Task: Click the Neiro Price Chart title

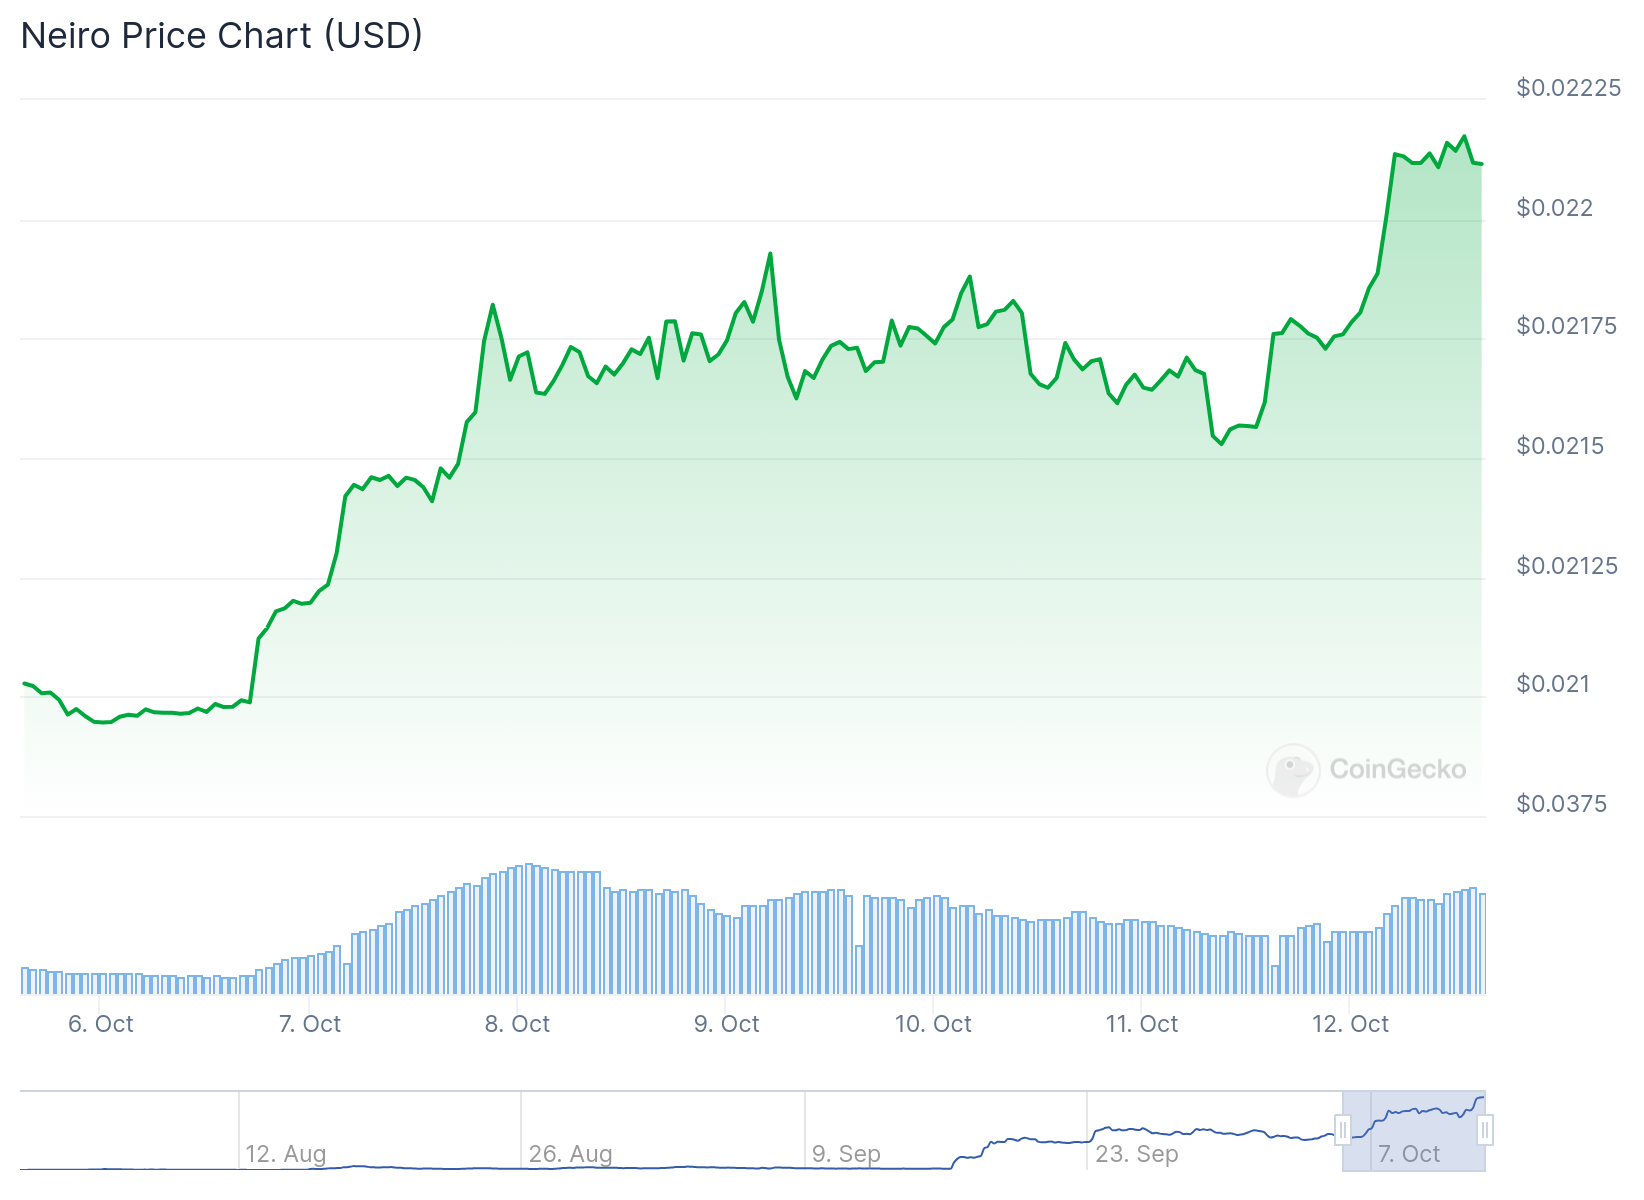Action: click(222, 36)
